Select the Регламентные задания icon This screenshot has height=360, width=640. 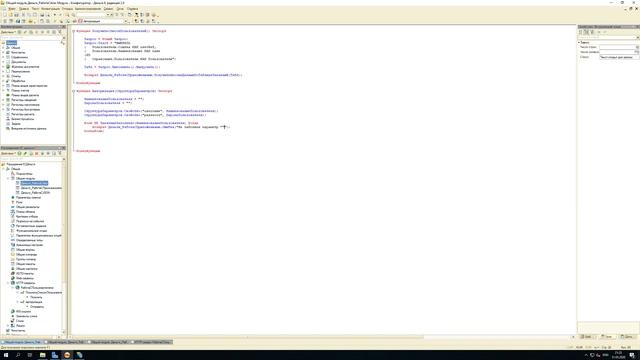pos(13,226)
